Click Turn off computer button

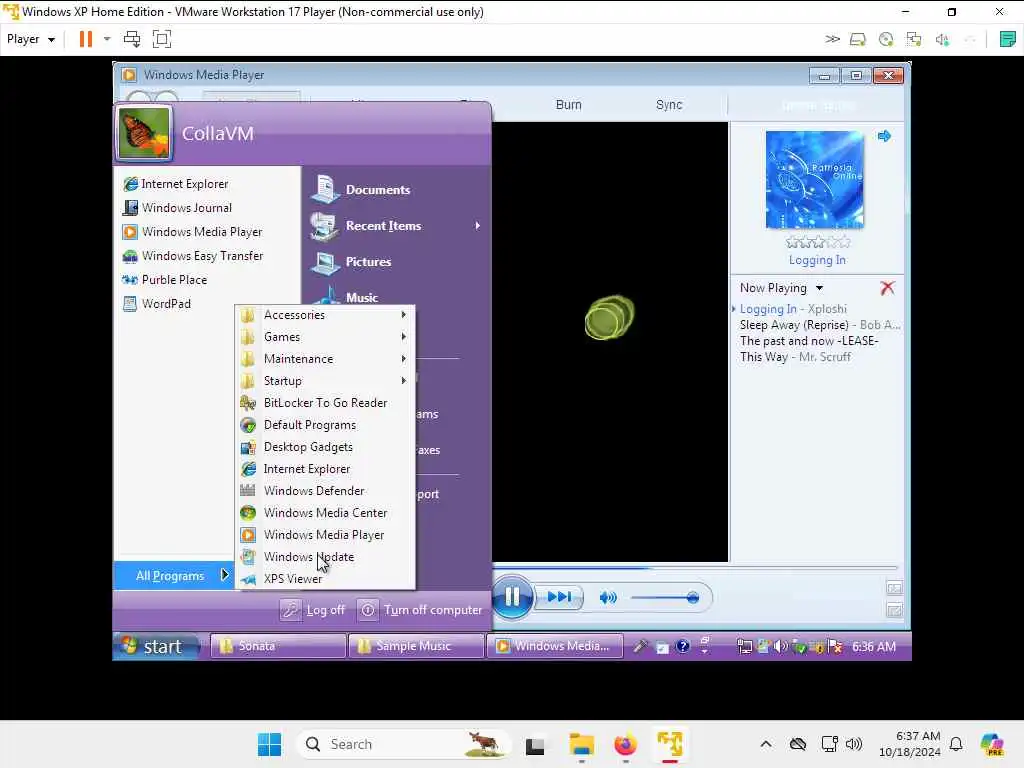(x=421, y=610)
